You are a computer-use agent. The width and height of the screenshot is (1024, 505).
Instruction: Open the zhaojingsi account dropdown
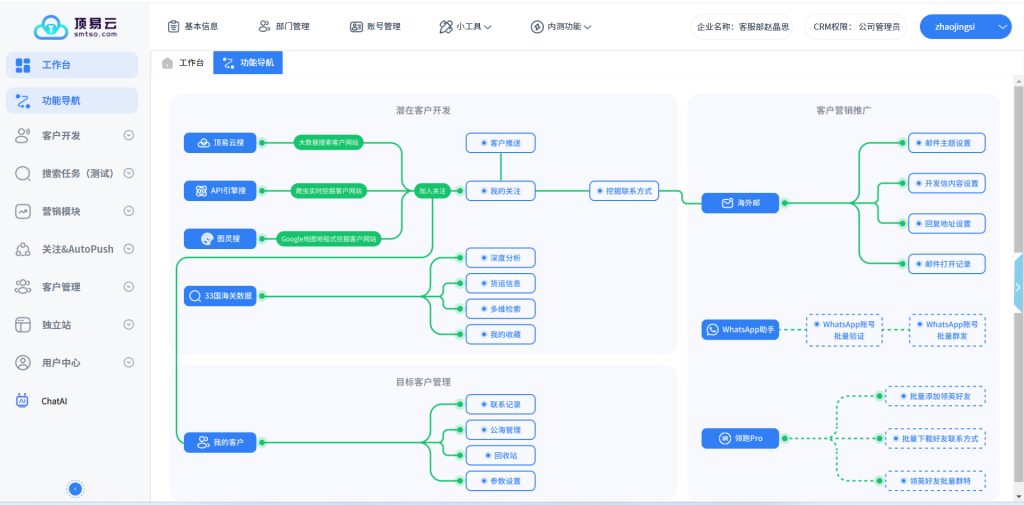[965, 26]
